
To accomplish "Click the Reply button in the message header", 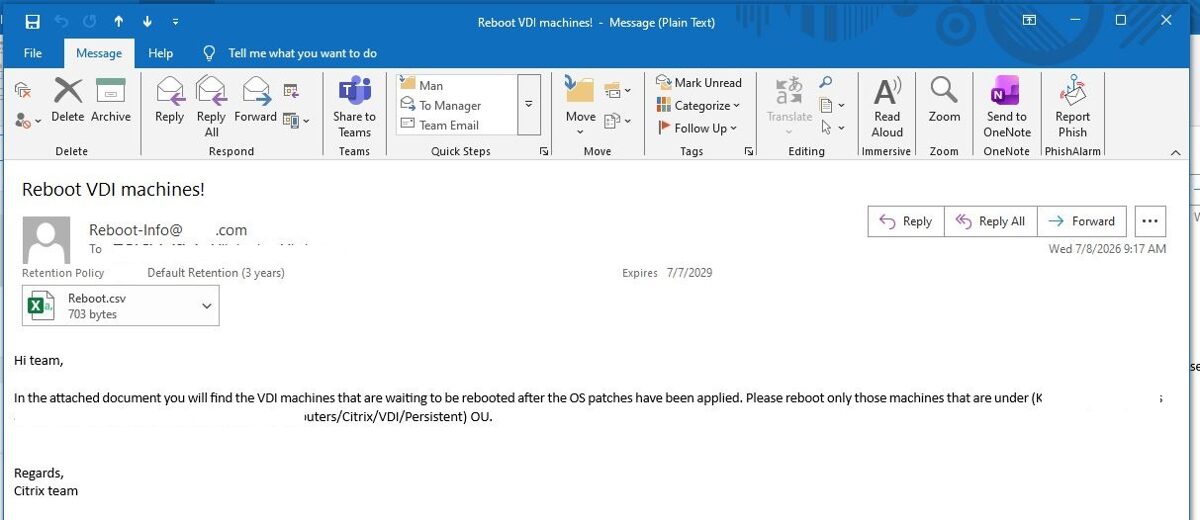I will [905, 221].
